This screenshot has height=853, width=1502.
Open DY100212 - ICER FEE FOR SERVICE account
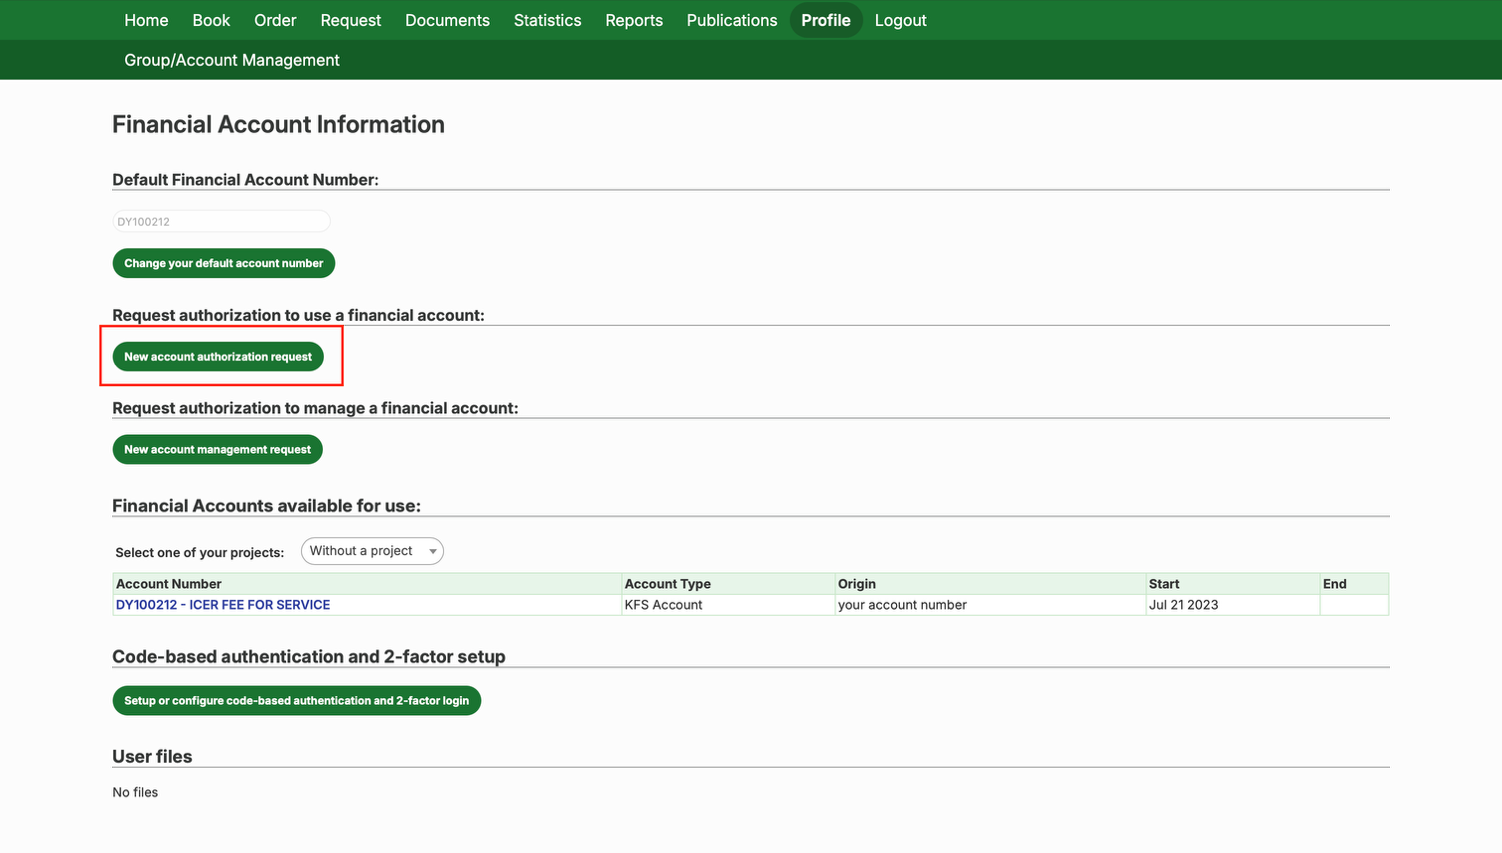click(x=223, y=605)
